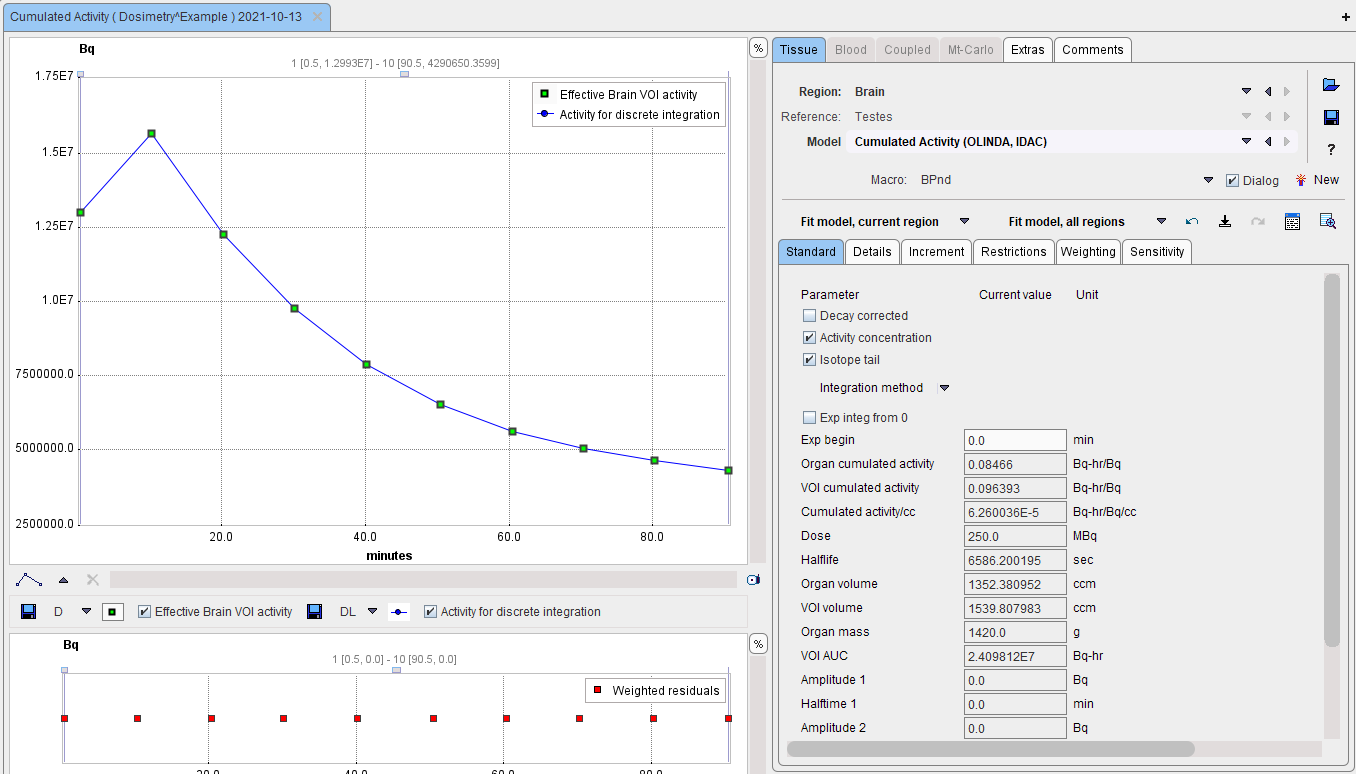Click the Dose value field
Screen dimensions: 1356x774
(x=1016, y=536)
